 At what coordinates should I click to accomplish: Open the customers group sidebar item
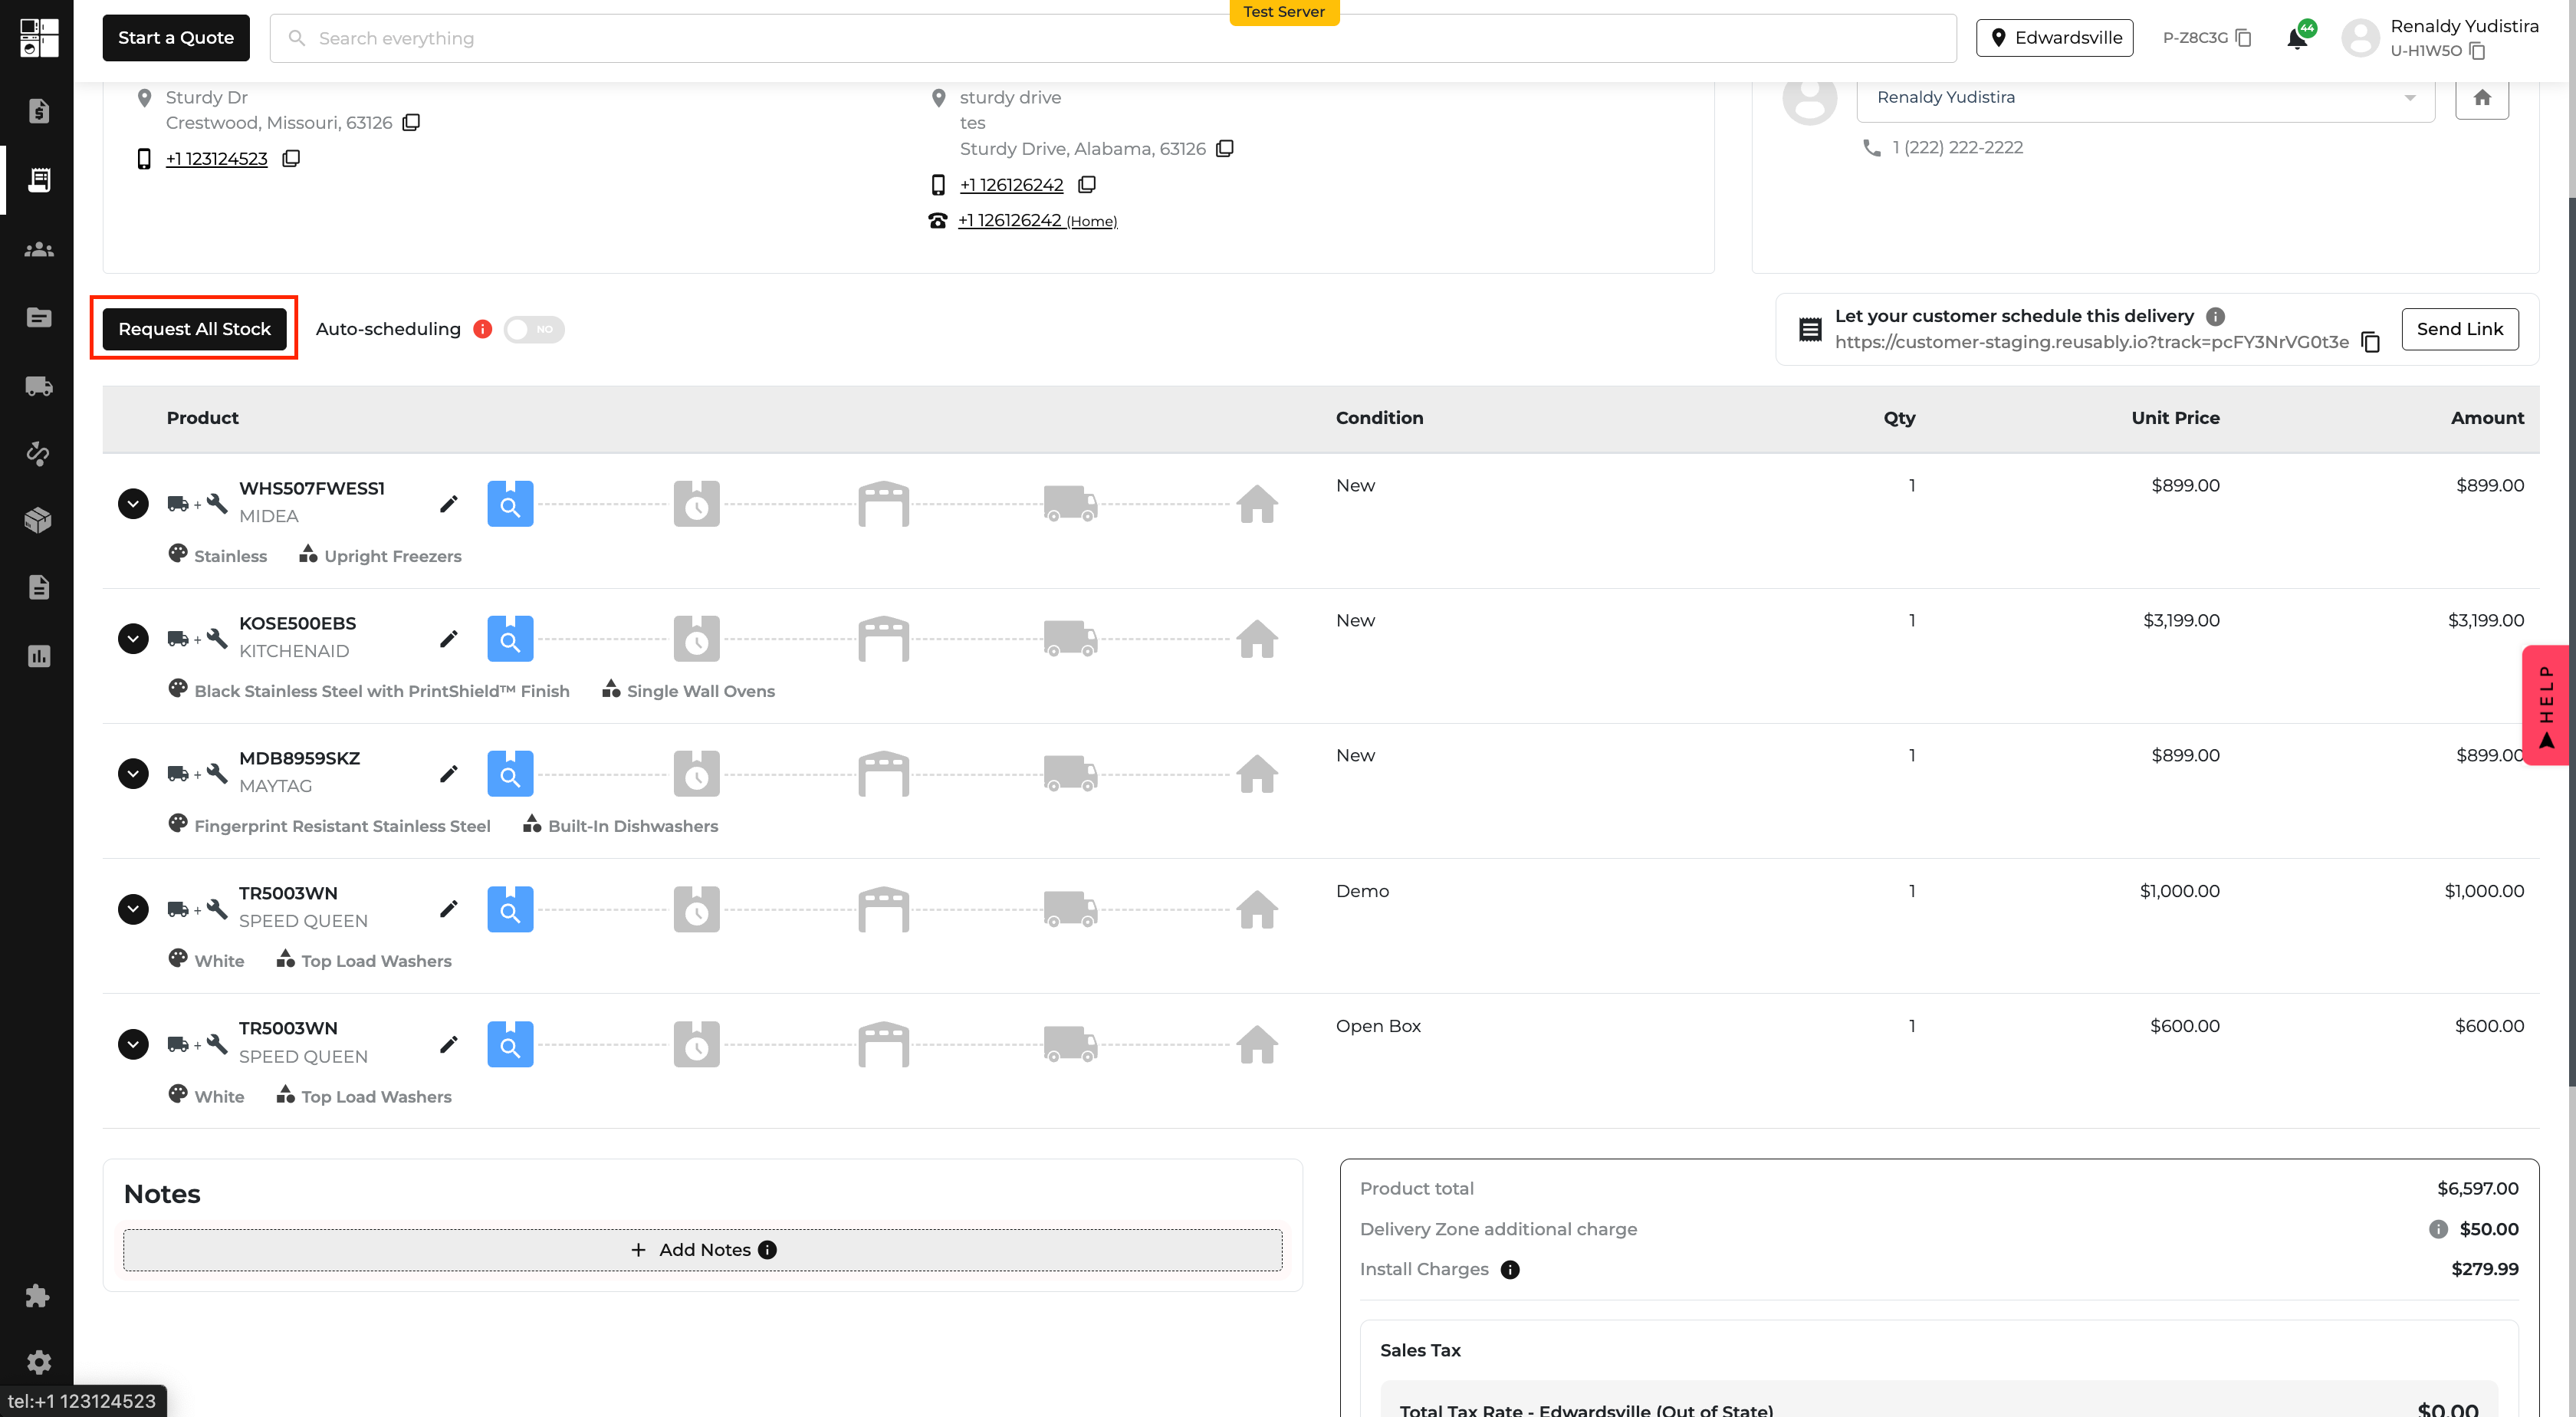pyautogui.click(x=38, y=250)
